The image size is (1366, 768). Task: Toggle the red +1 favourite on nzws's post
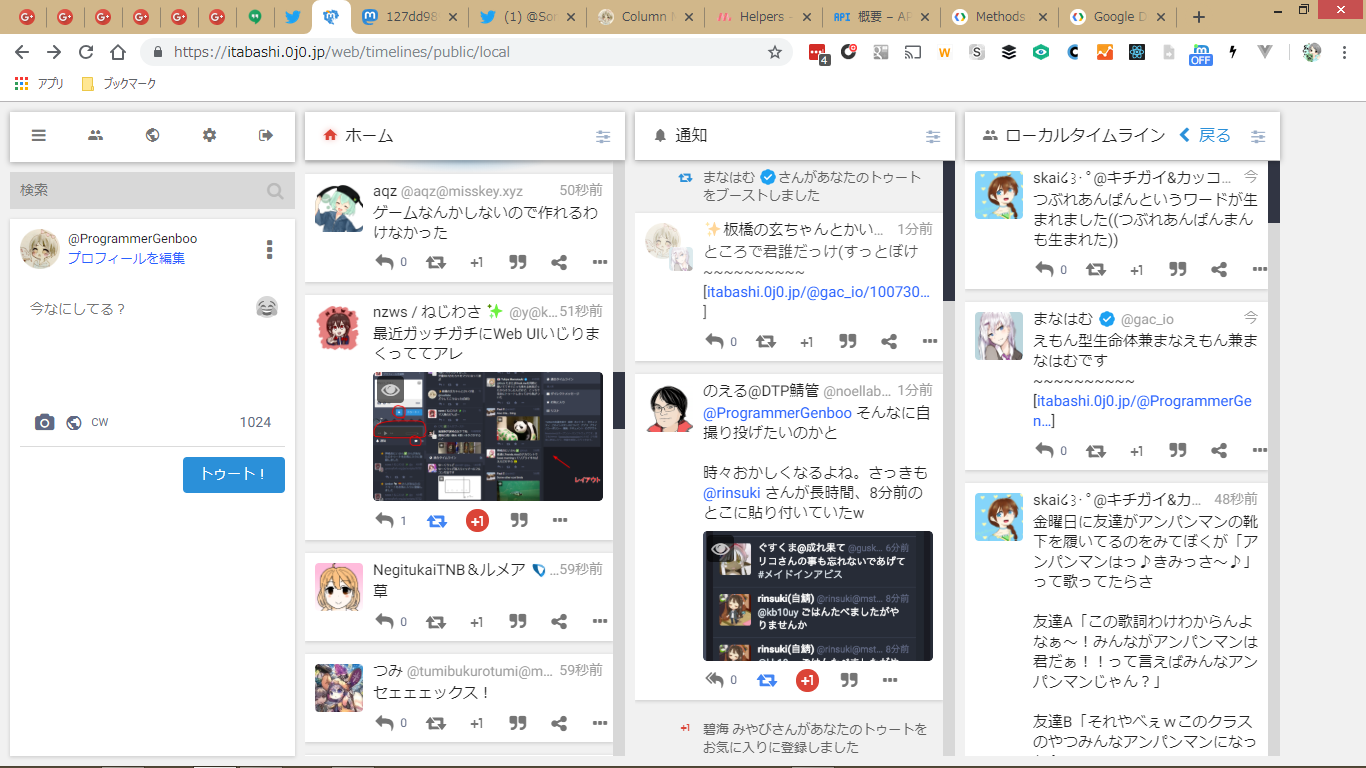tap(477, 521)
